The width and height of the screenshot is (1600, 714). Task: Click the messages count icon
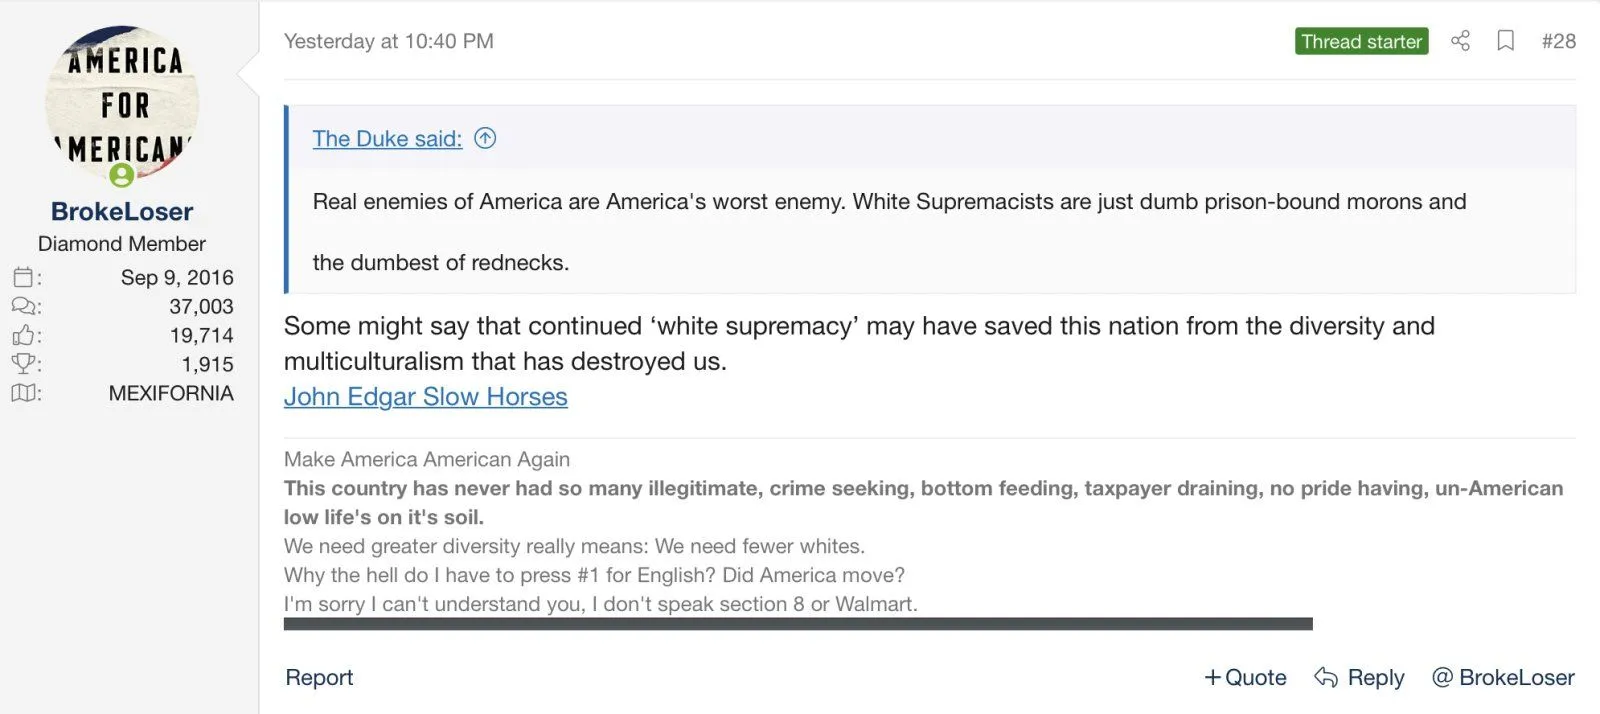click(24, 306)
